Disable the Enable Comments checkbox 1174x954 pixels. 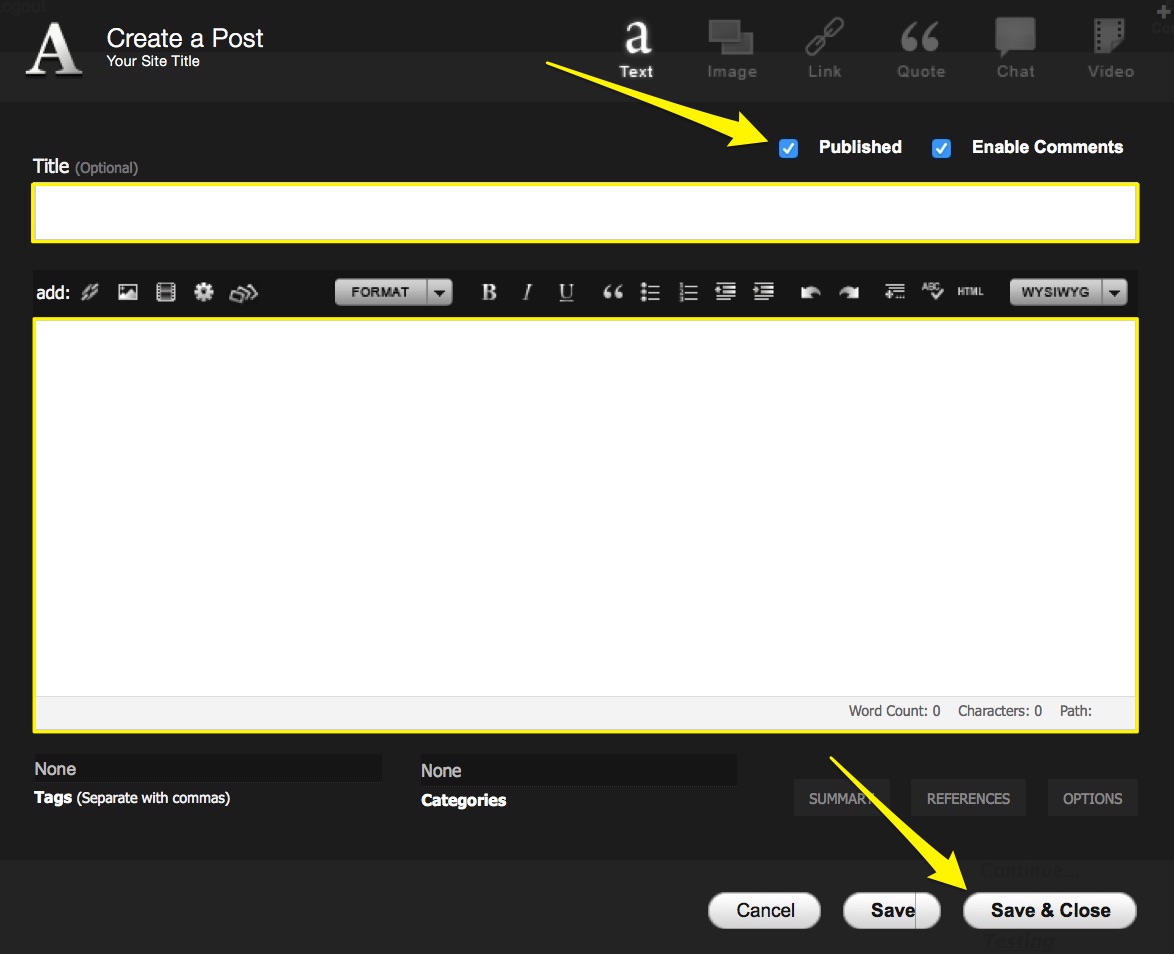coord(941,148)
